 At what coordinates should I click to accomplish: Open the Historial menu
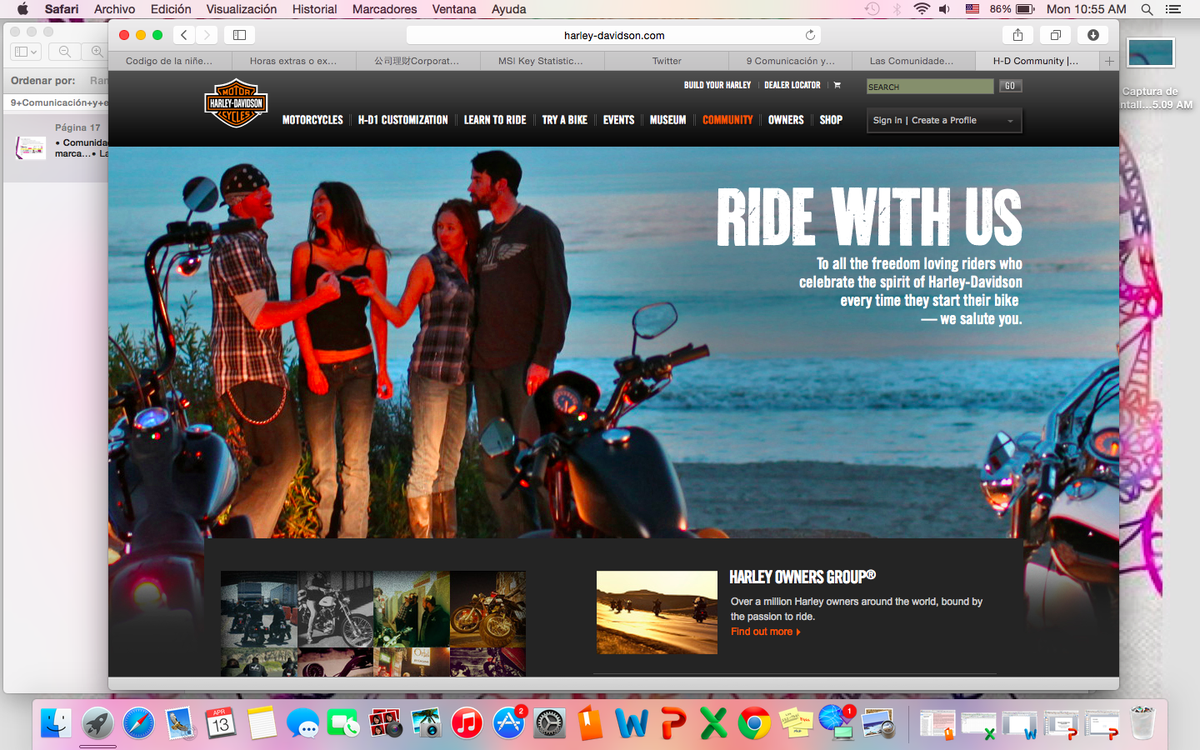pos(314,9)
